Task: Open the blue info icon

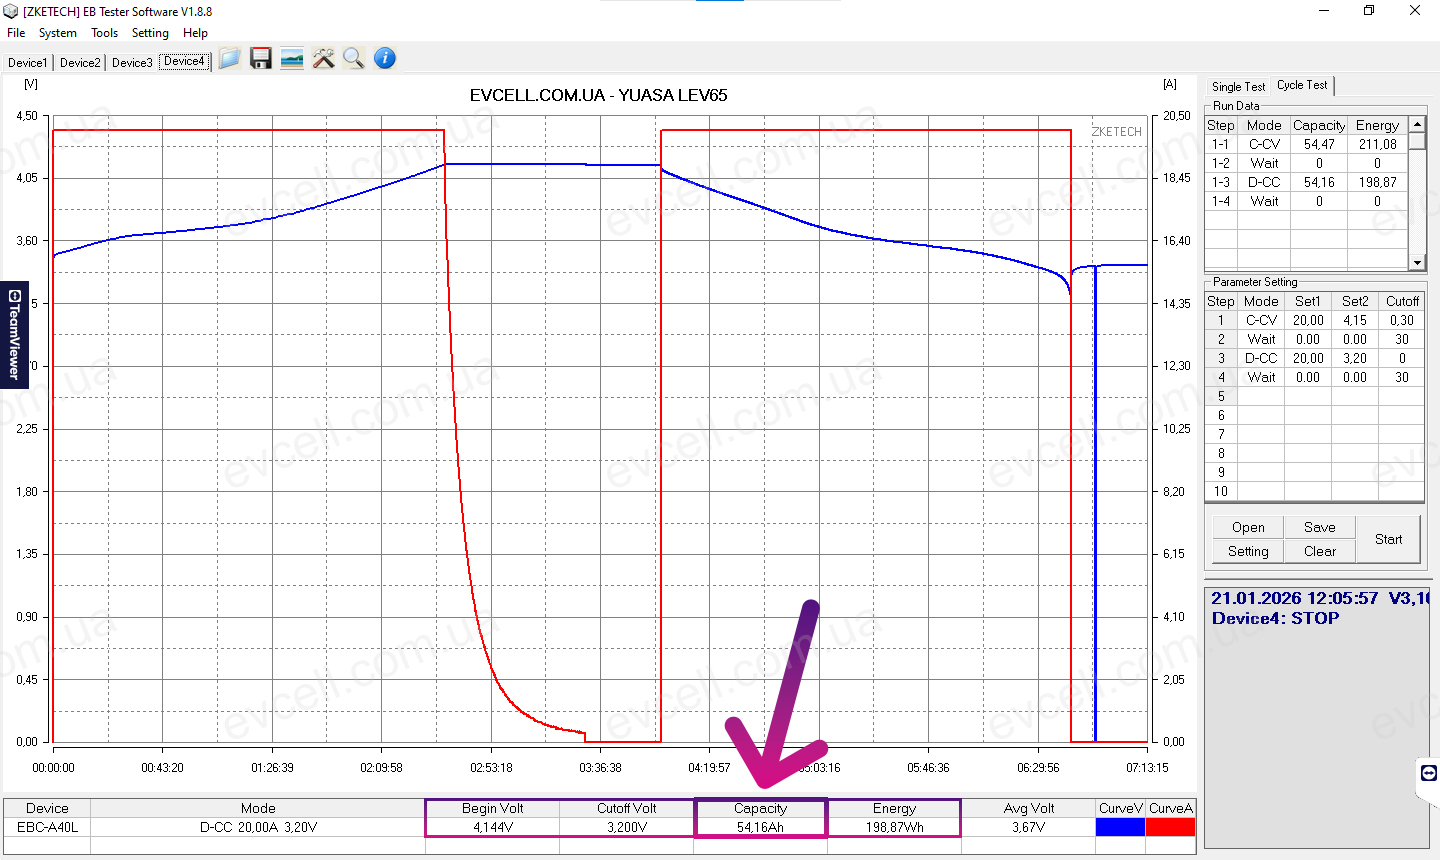Action: click(x=385, y=59)
